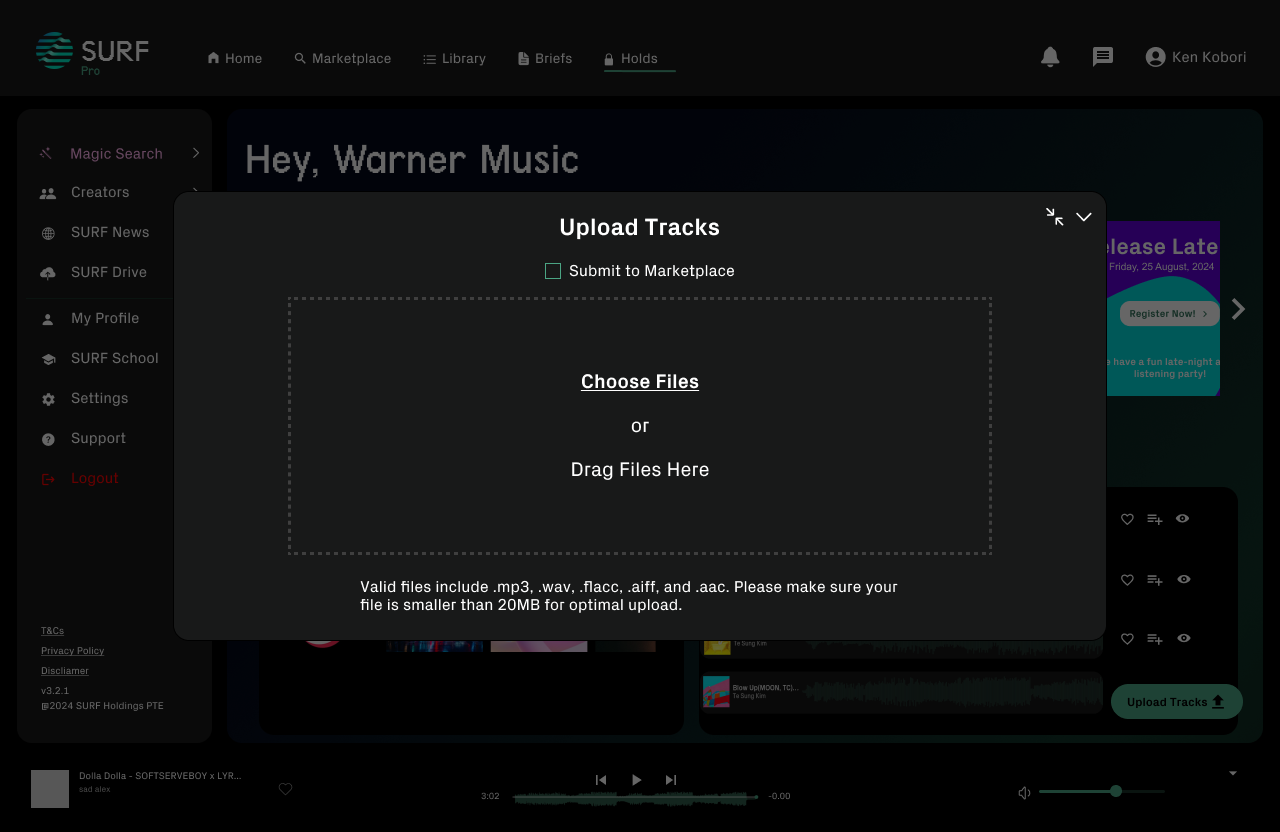Skip to the previous track in the player
Viewport: 1280px width, 832px height.
(601, 780)
